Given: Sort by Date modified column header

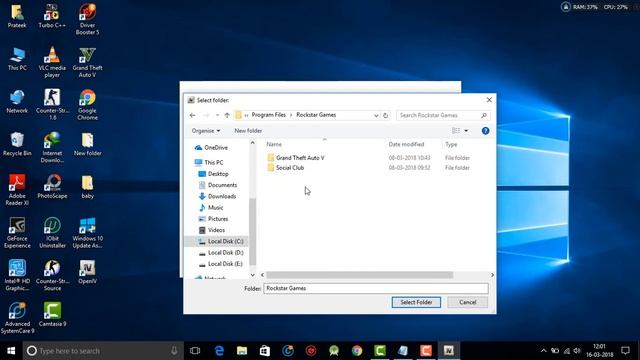Looking at the screenshot, I should (x=406, y=144).
